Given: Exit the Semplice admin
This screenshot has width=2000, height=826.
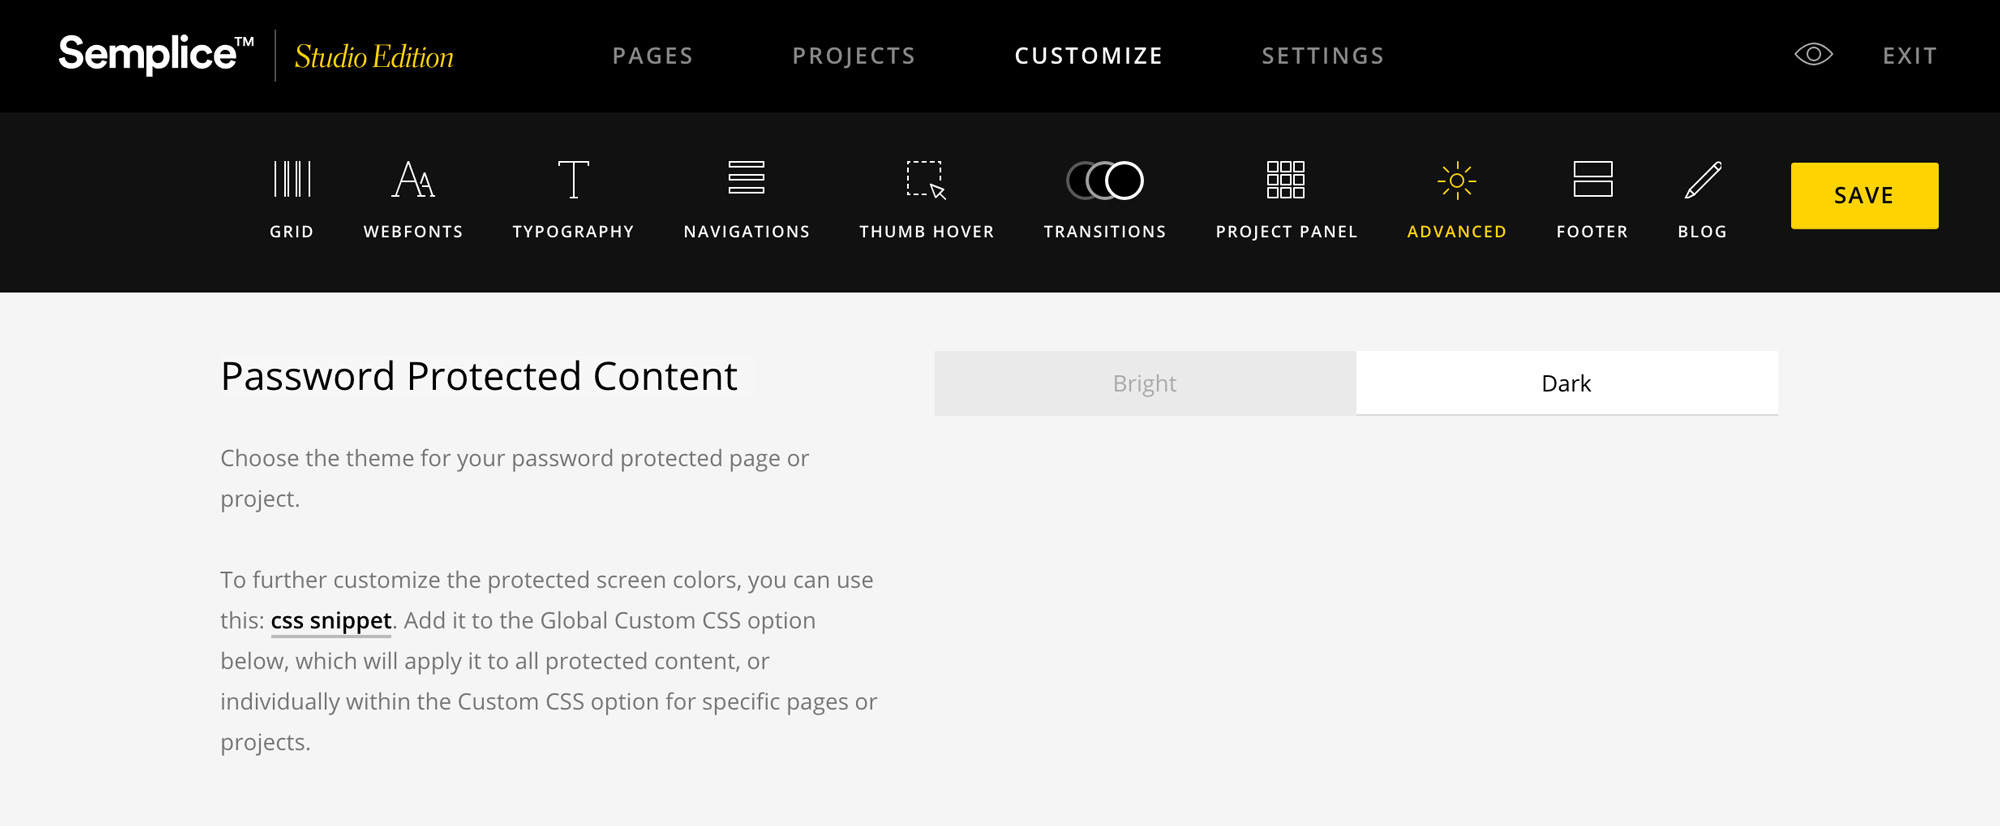Looking at the screenshot, I should coord(1910,56).
